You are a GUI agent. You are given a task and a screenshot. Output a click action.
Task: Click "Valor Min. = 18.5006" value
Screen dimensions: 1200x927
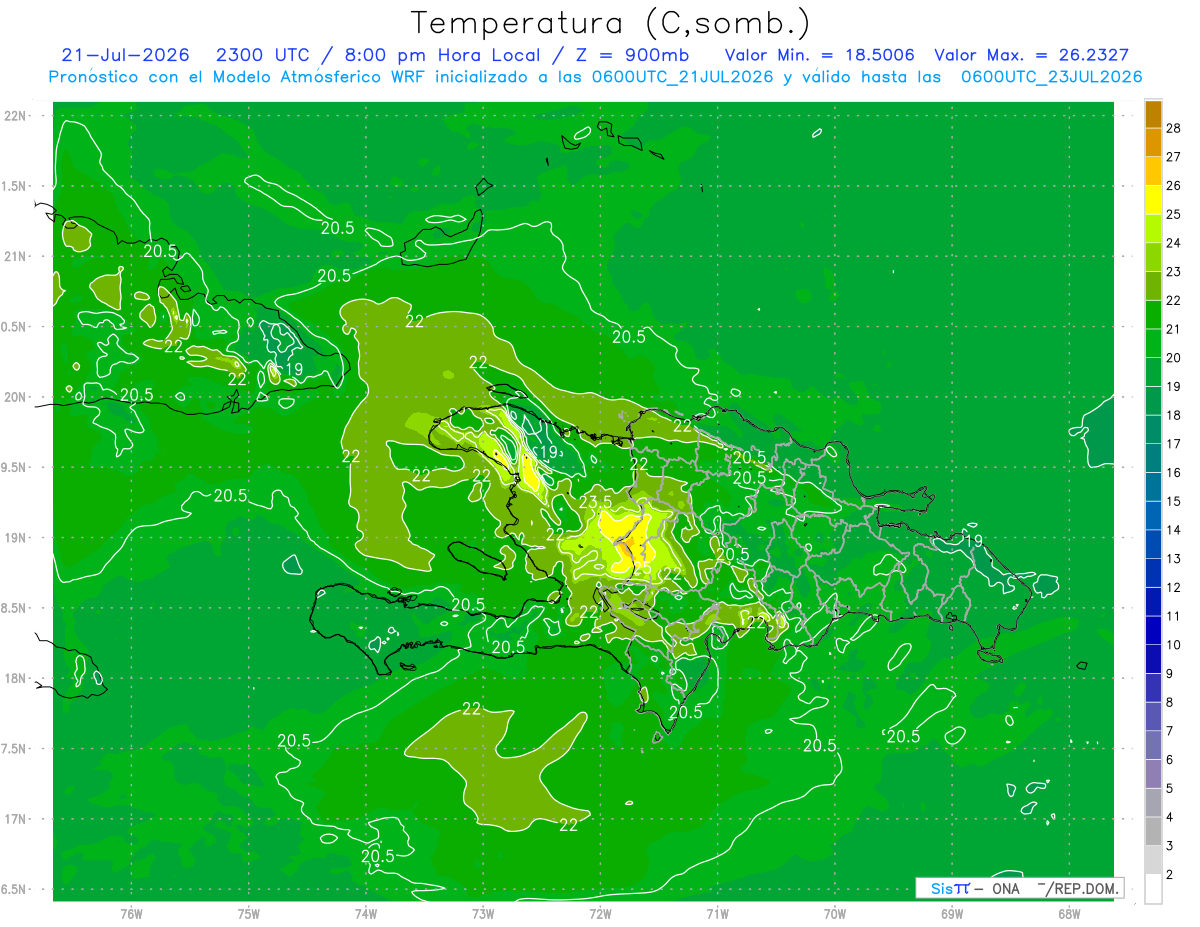point(819,55)
